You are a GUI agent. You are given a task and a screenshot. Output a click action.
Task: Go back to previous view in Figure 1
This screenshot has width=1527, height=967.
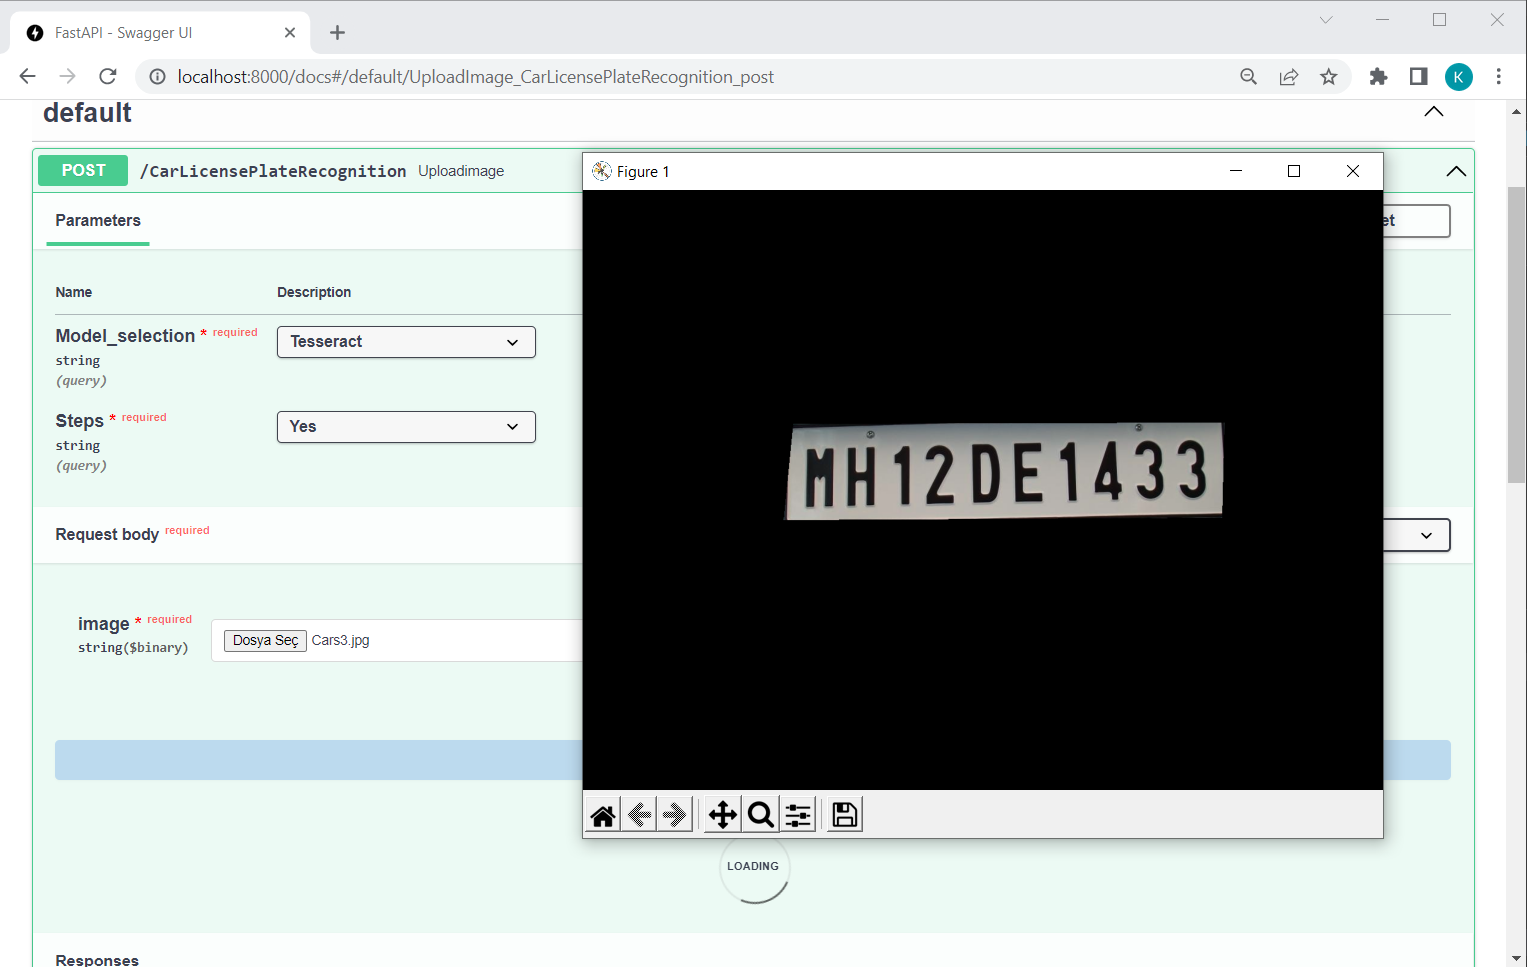coord(638,814)
